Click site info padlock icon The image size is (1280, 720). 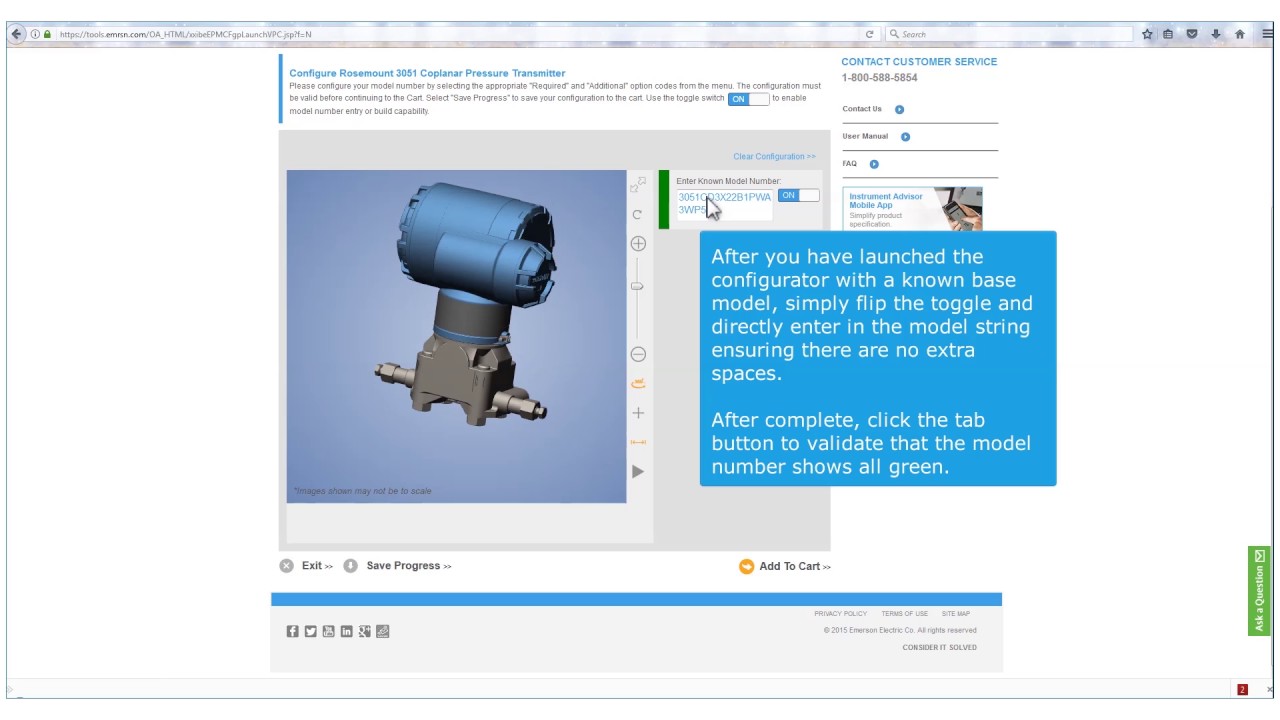click(x=47, y=34)
